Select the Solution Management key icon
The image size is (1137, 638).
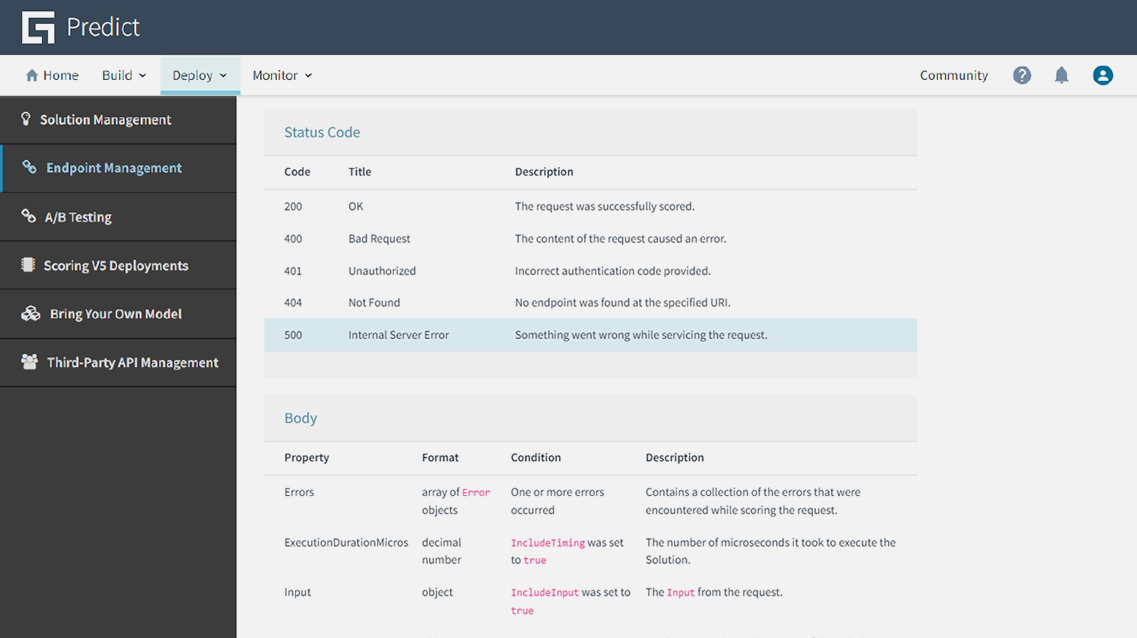coord(24,119)
